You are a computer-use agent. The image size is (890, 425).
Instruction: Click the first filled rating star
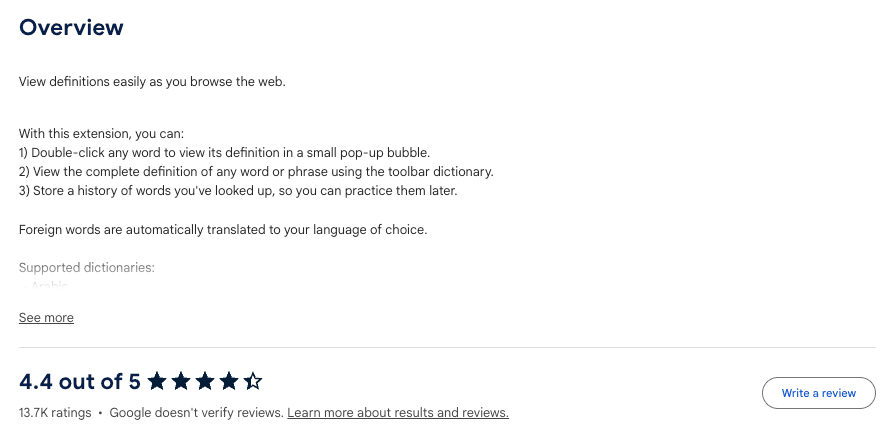tap(157, 381)
